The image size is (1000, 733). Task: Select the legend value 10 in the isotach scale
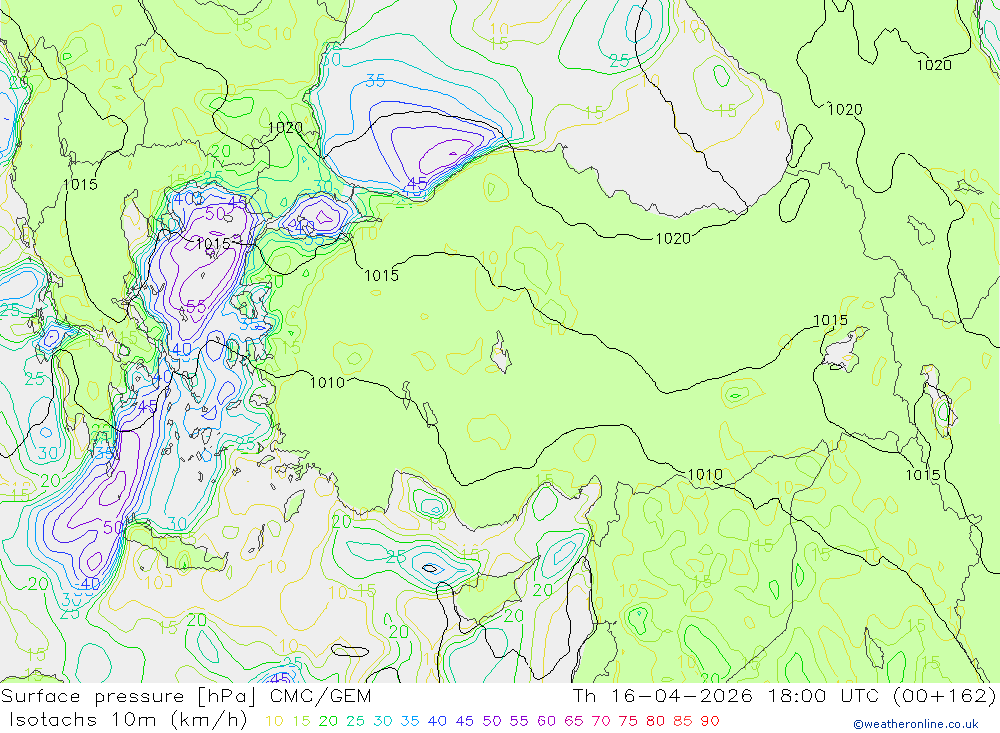point(274,722)
